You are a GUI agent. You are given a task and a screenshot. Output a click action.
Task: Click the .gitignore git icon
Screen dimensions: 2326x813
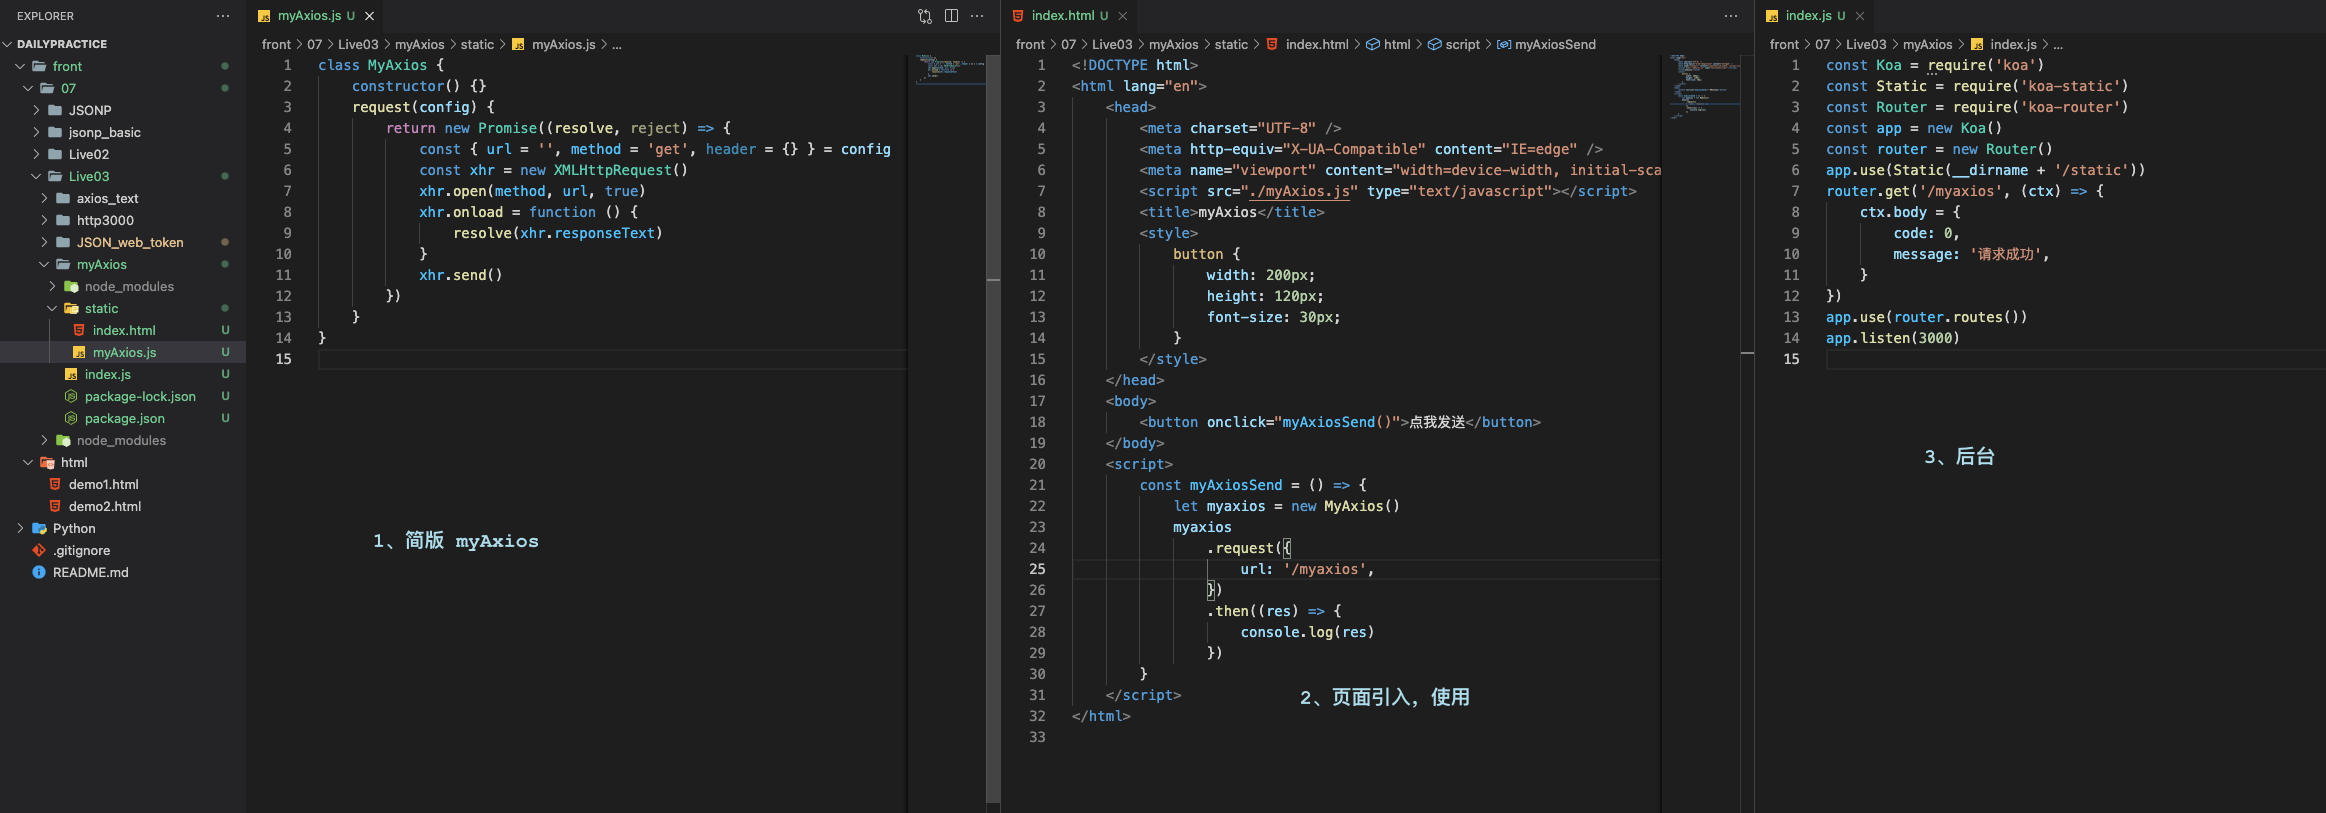click(x=39, y=550)
